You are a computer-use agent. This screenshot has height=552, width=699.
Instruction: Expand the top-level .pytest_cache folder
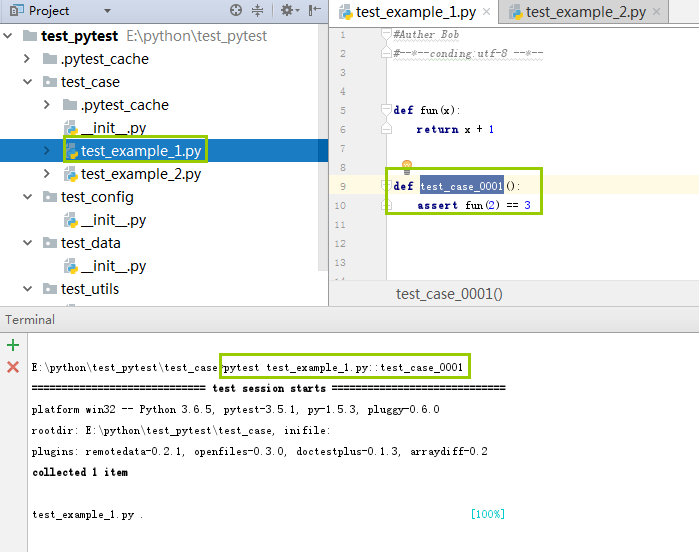(27, 59)
